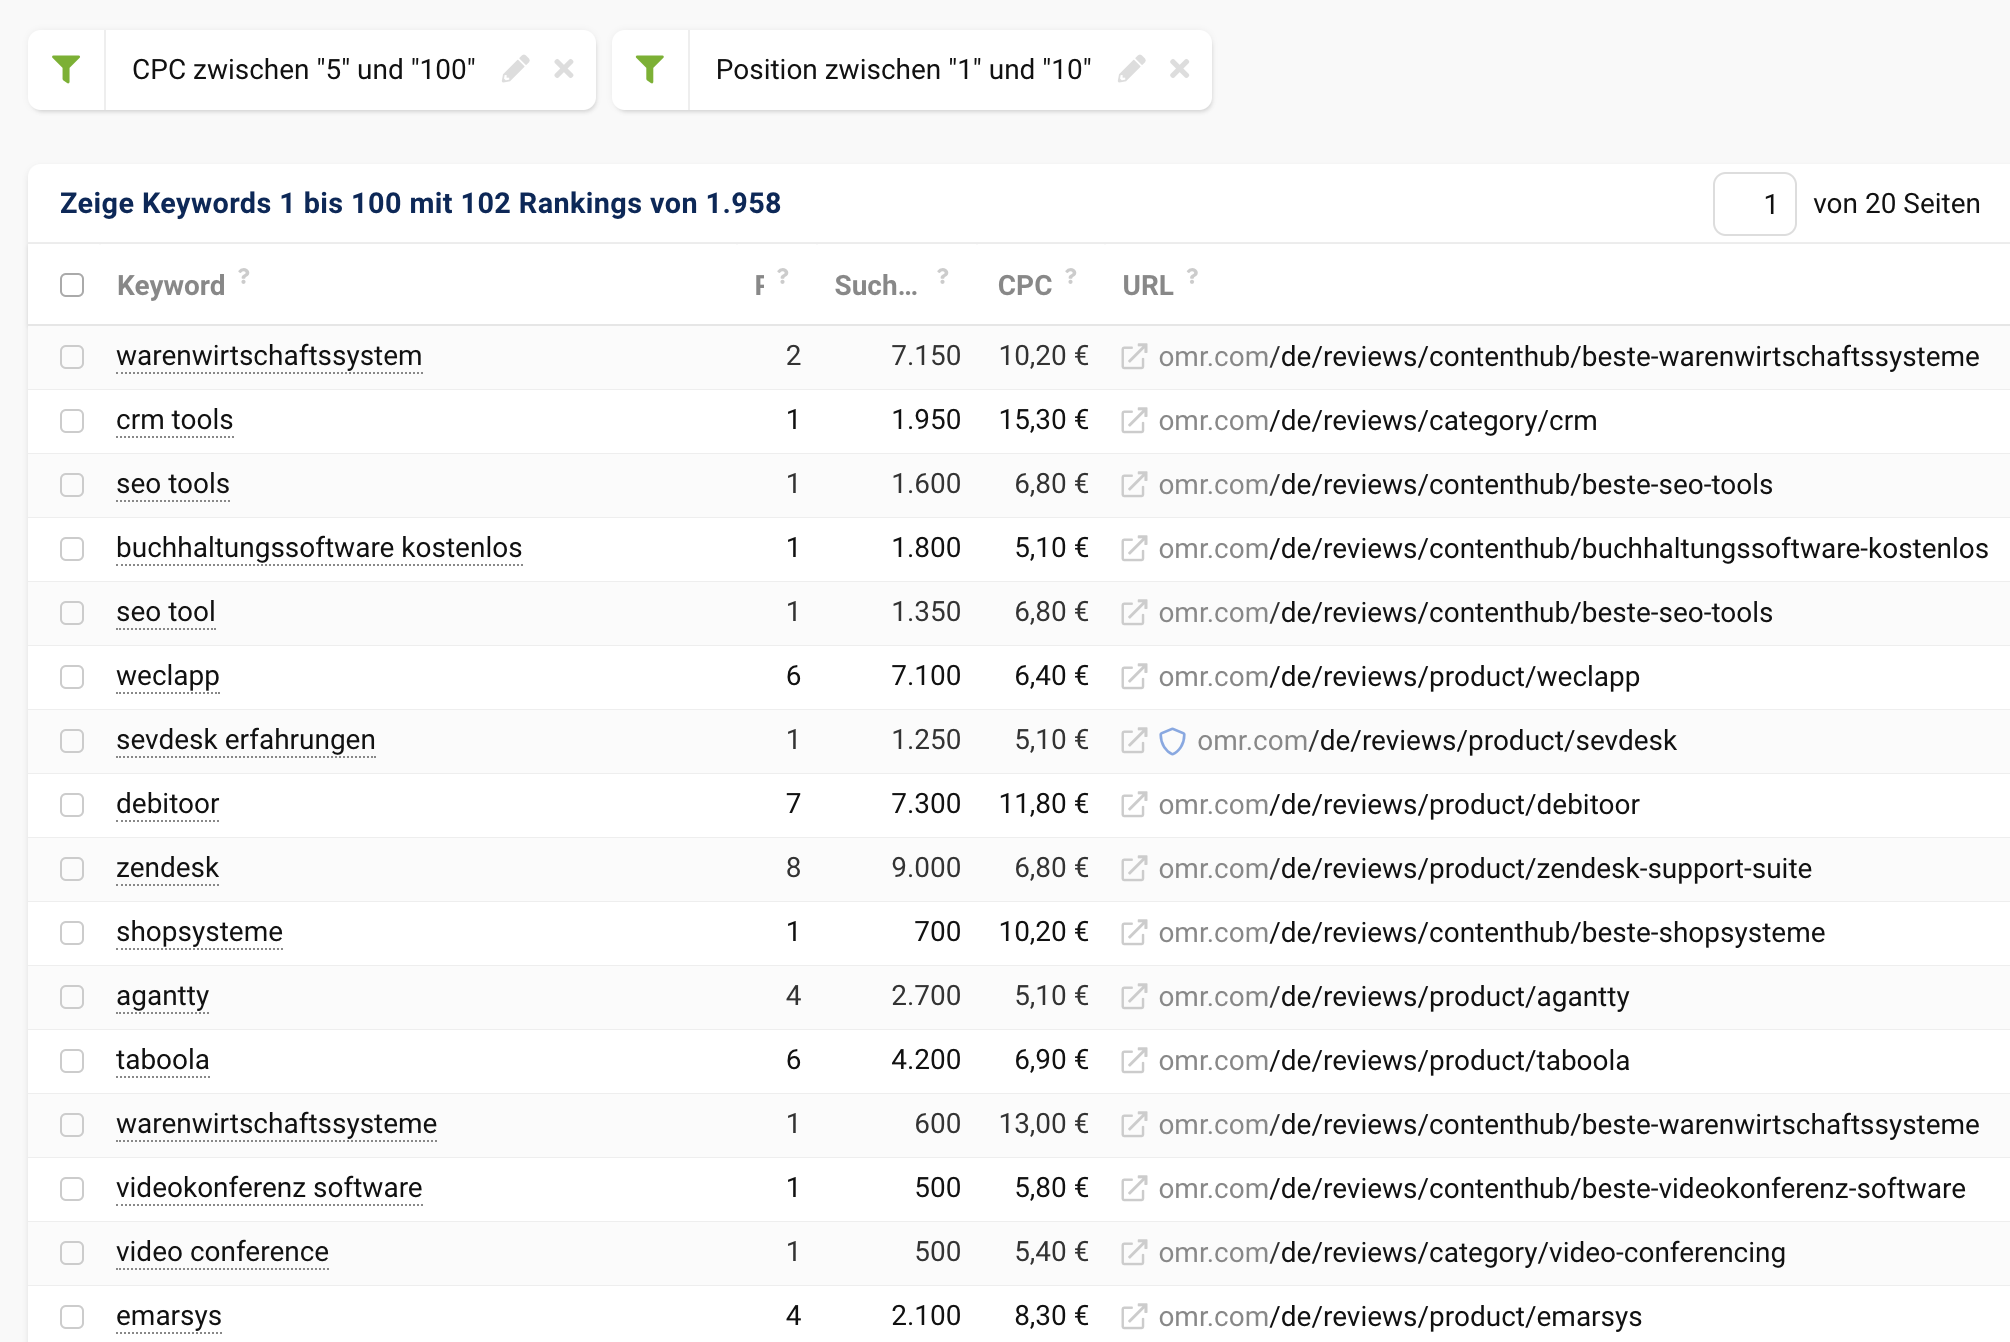Screen dimensions: 2010x1342
Task: Open keyword sevdesk erfahrungen
Action: tap(246, 740)
